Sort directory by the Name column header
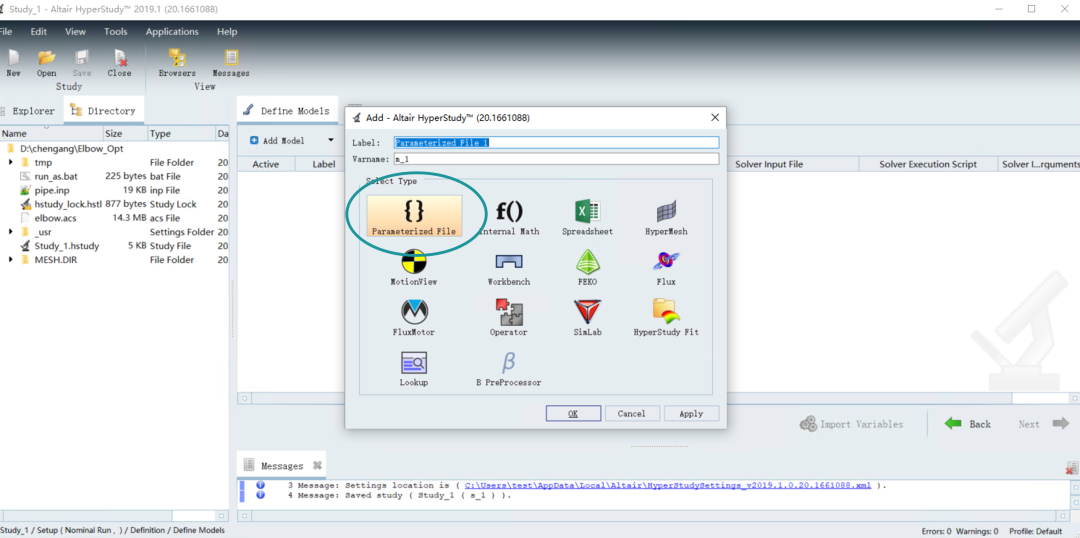 [x=52, y=134]
